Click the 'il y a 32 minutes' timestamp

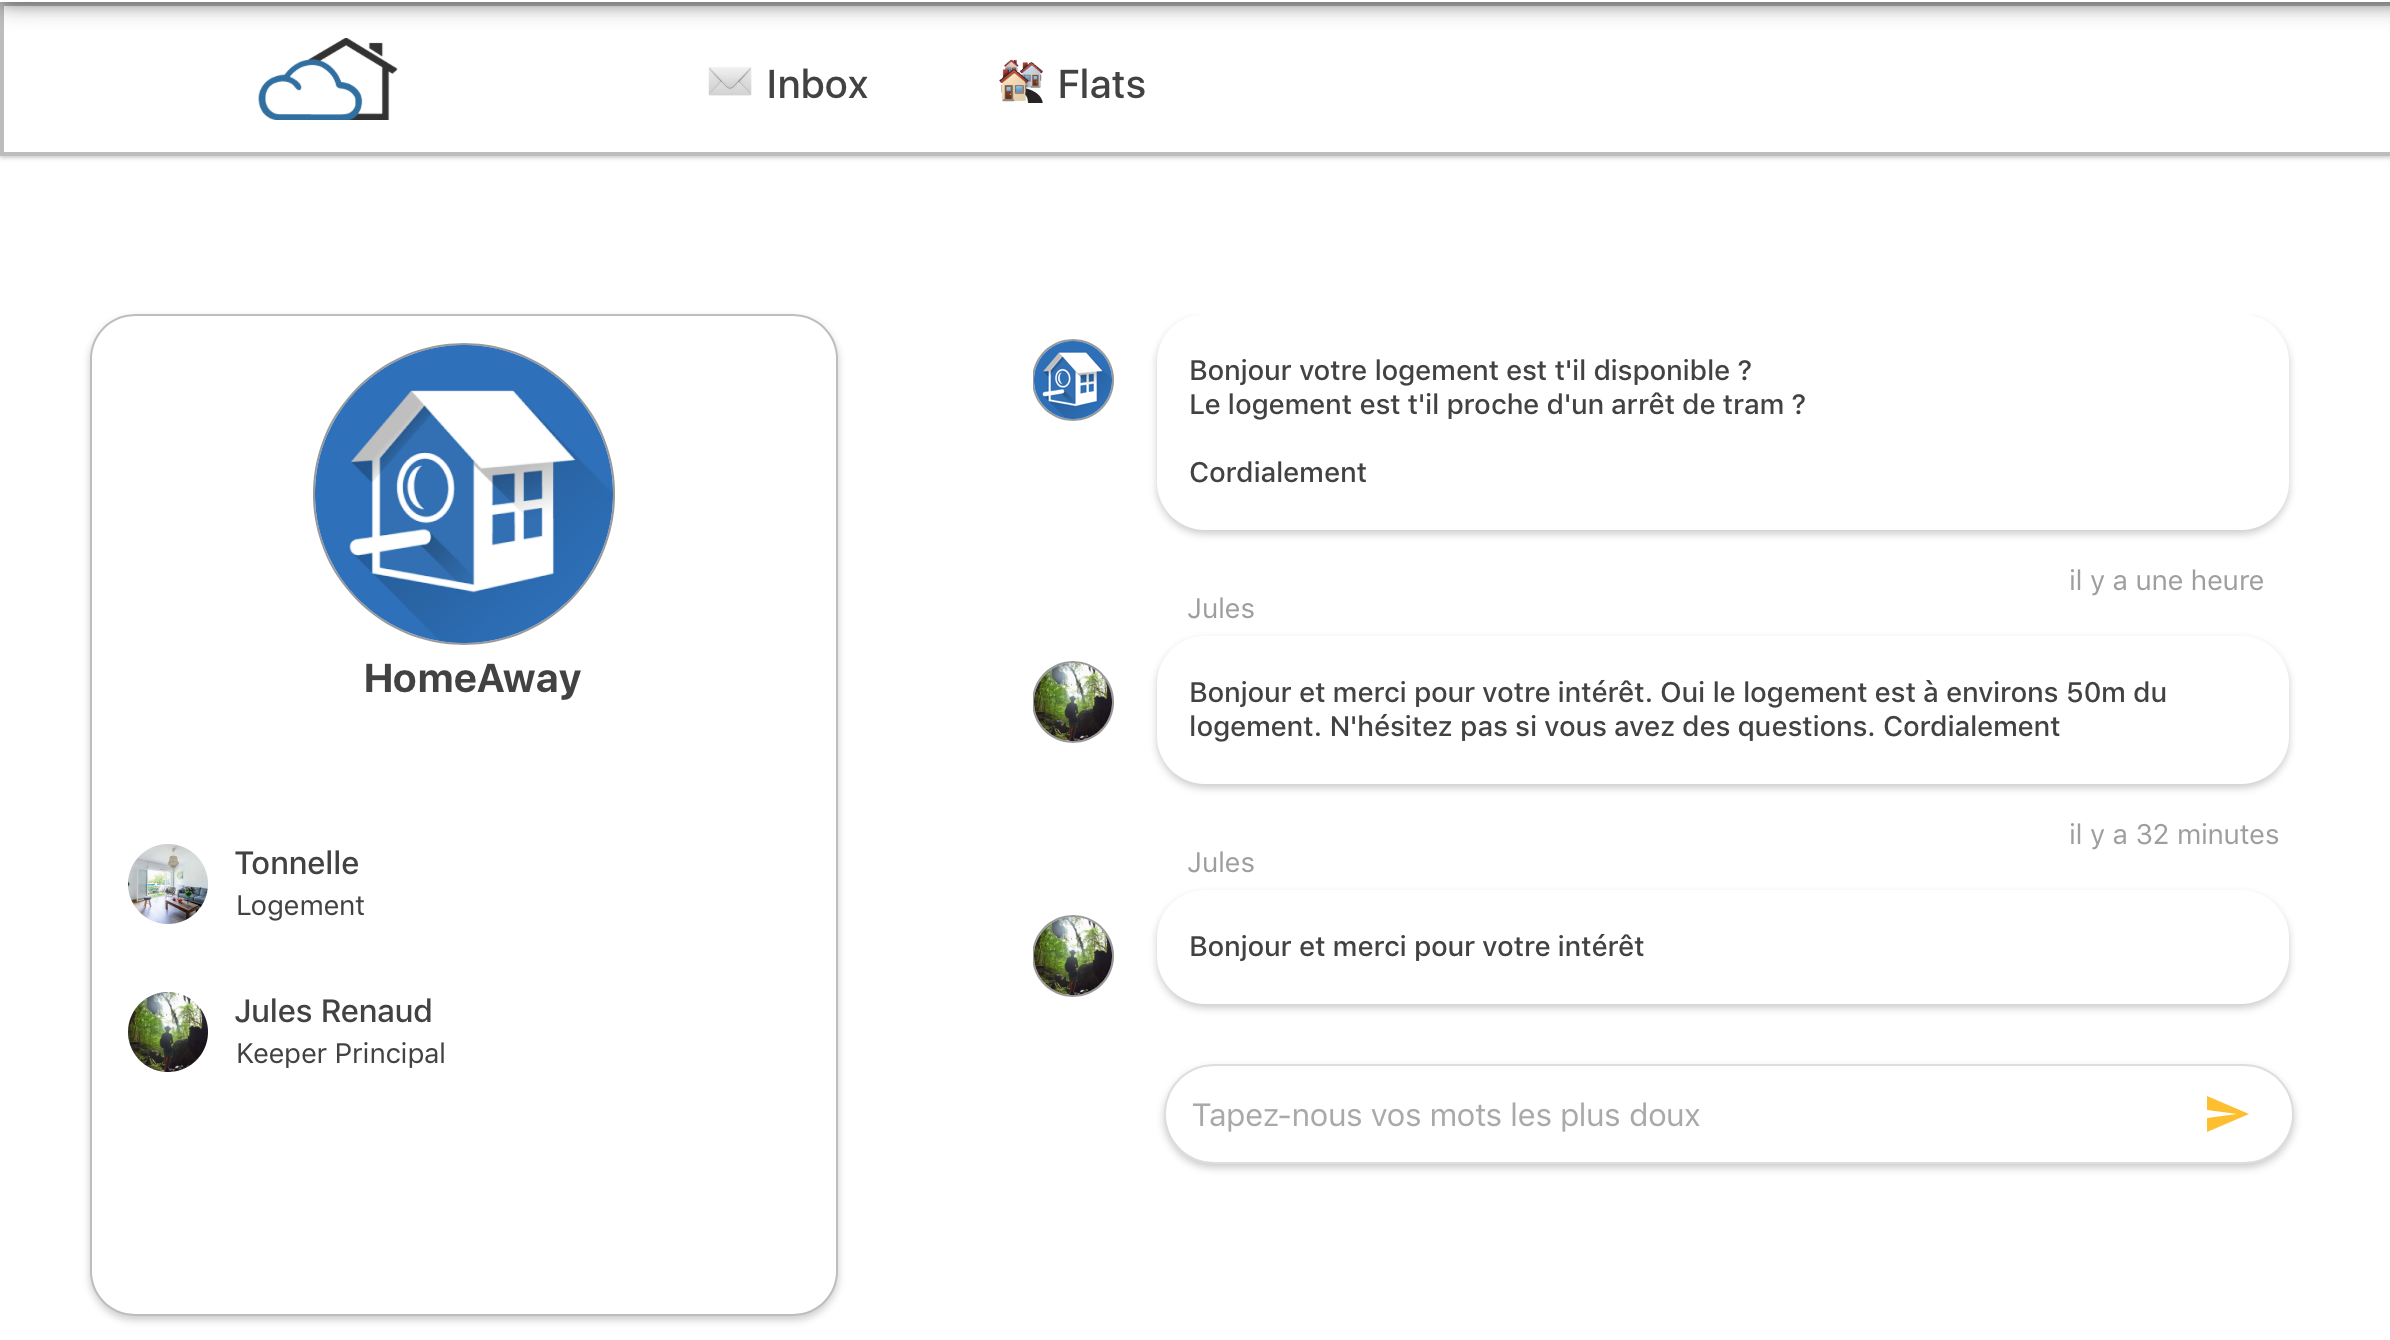(x=2173, y=834)
